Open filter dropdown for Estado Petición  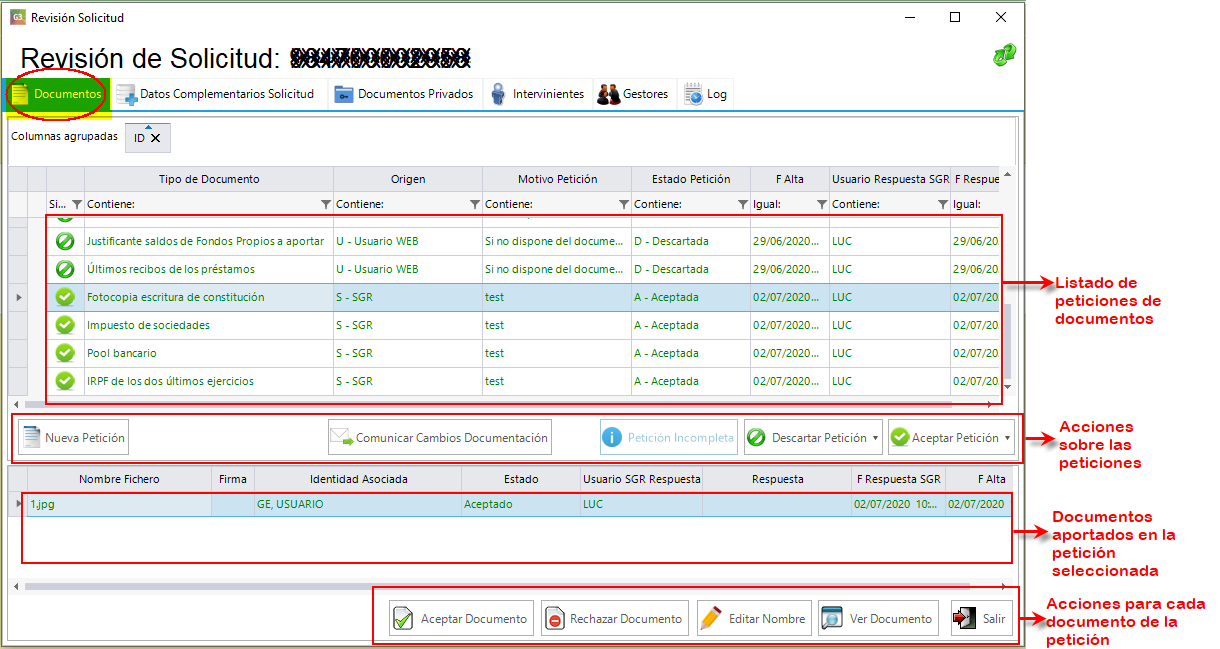(742, 204)
